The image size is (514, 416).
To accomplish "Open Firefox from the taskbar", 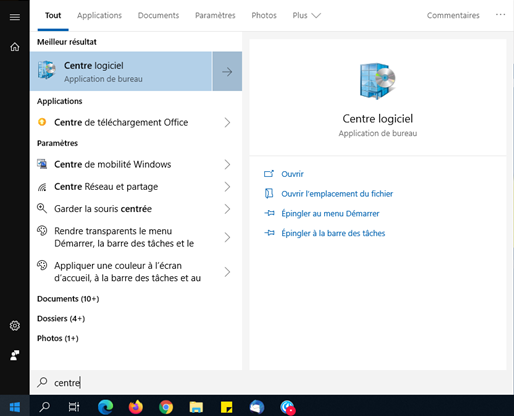I will (x=136, y=407).
